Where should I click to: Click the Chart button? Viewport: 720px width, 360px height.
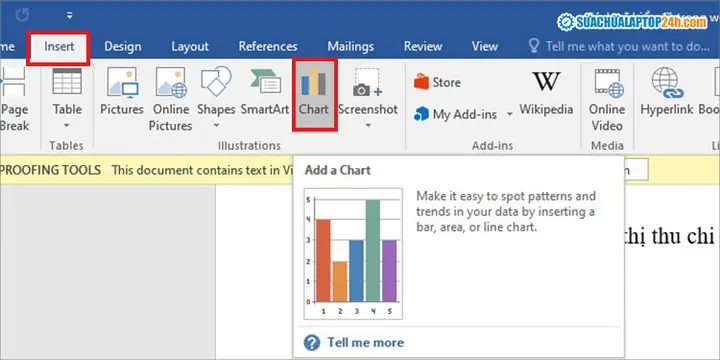314,94
